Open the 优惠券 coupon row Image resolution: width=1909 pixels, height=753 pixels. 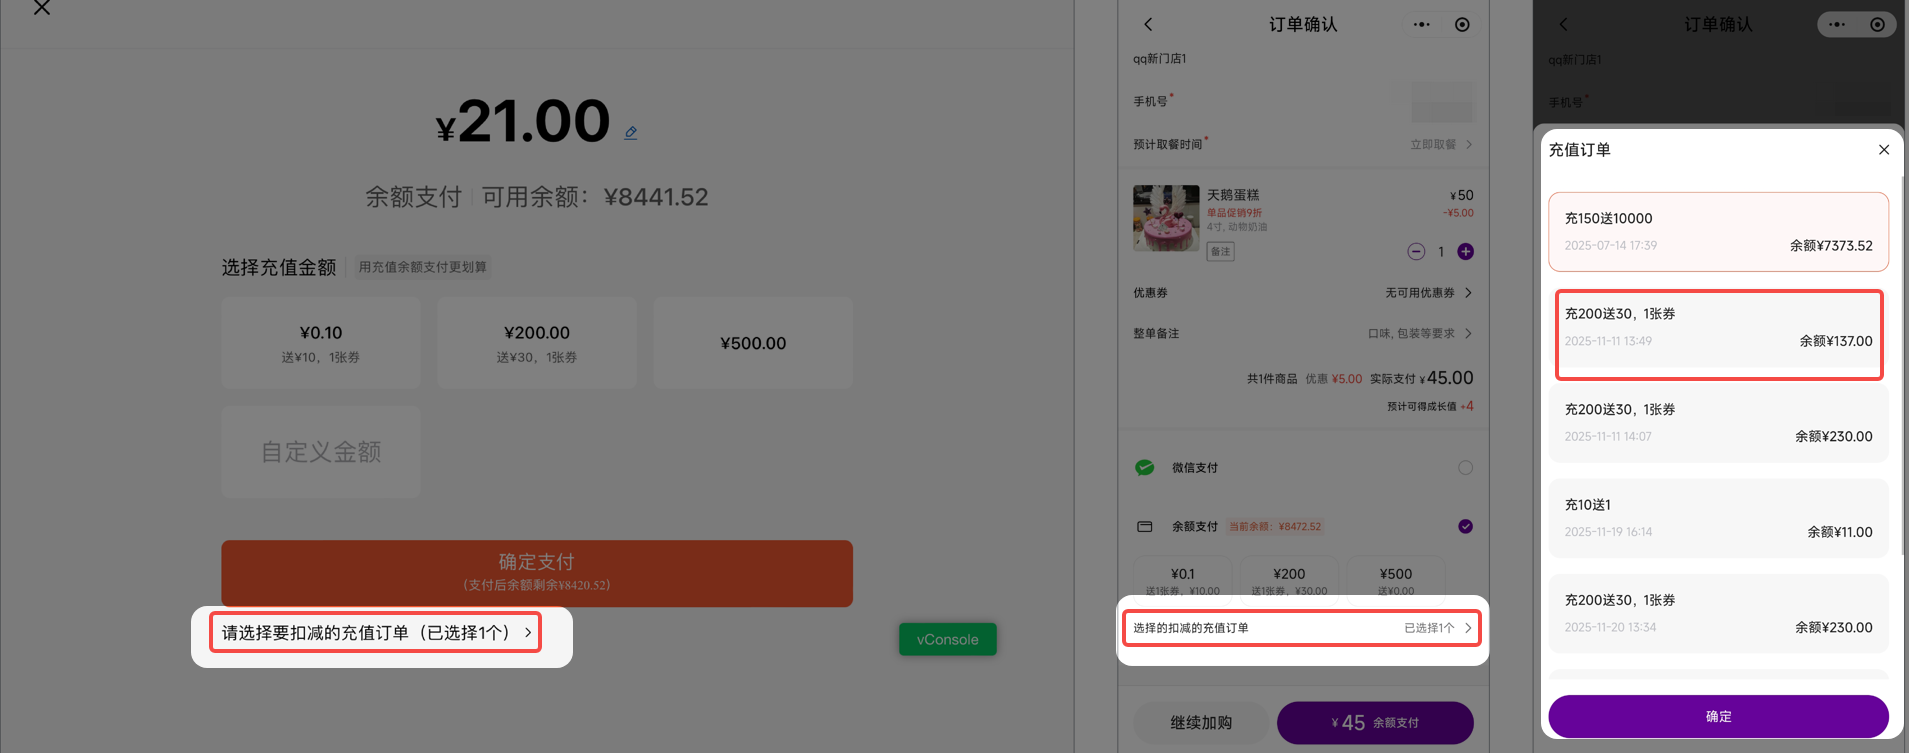[x=1302, y=293]
